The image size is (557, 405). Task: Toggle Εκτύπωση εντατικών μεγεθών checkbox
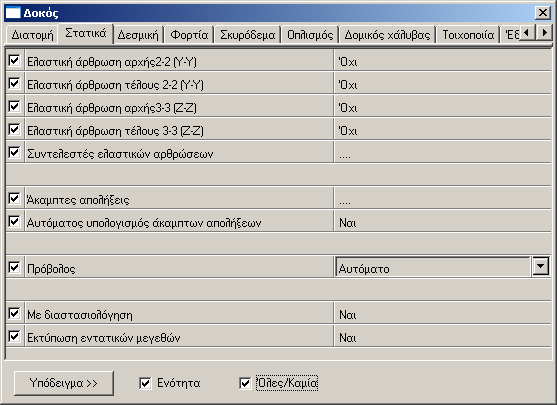point(14,336)
